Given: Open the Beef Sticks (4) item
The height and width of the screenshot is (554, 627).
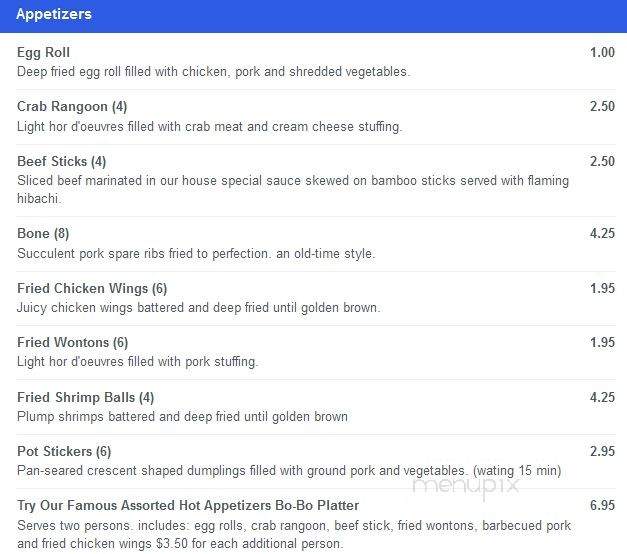Looking at the screenshot, I should [62, 162].
